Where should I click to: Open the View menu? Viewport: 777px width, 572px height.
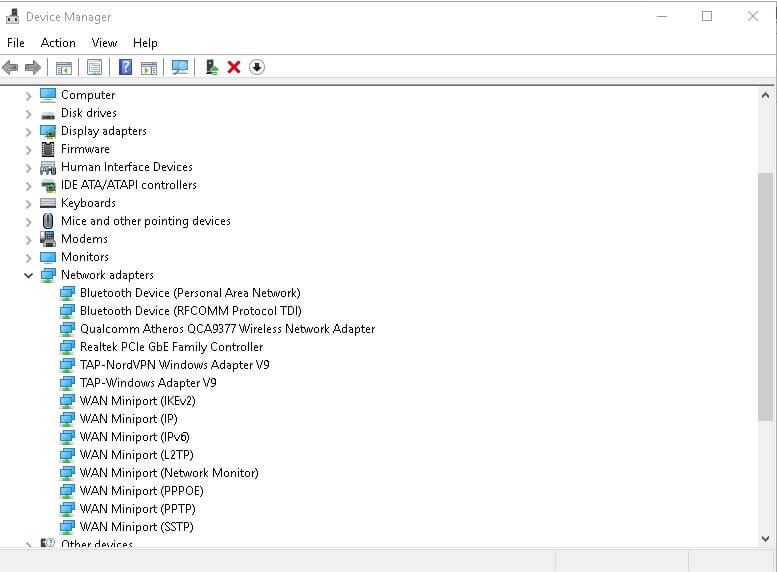[x=104, y=43]
